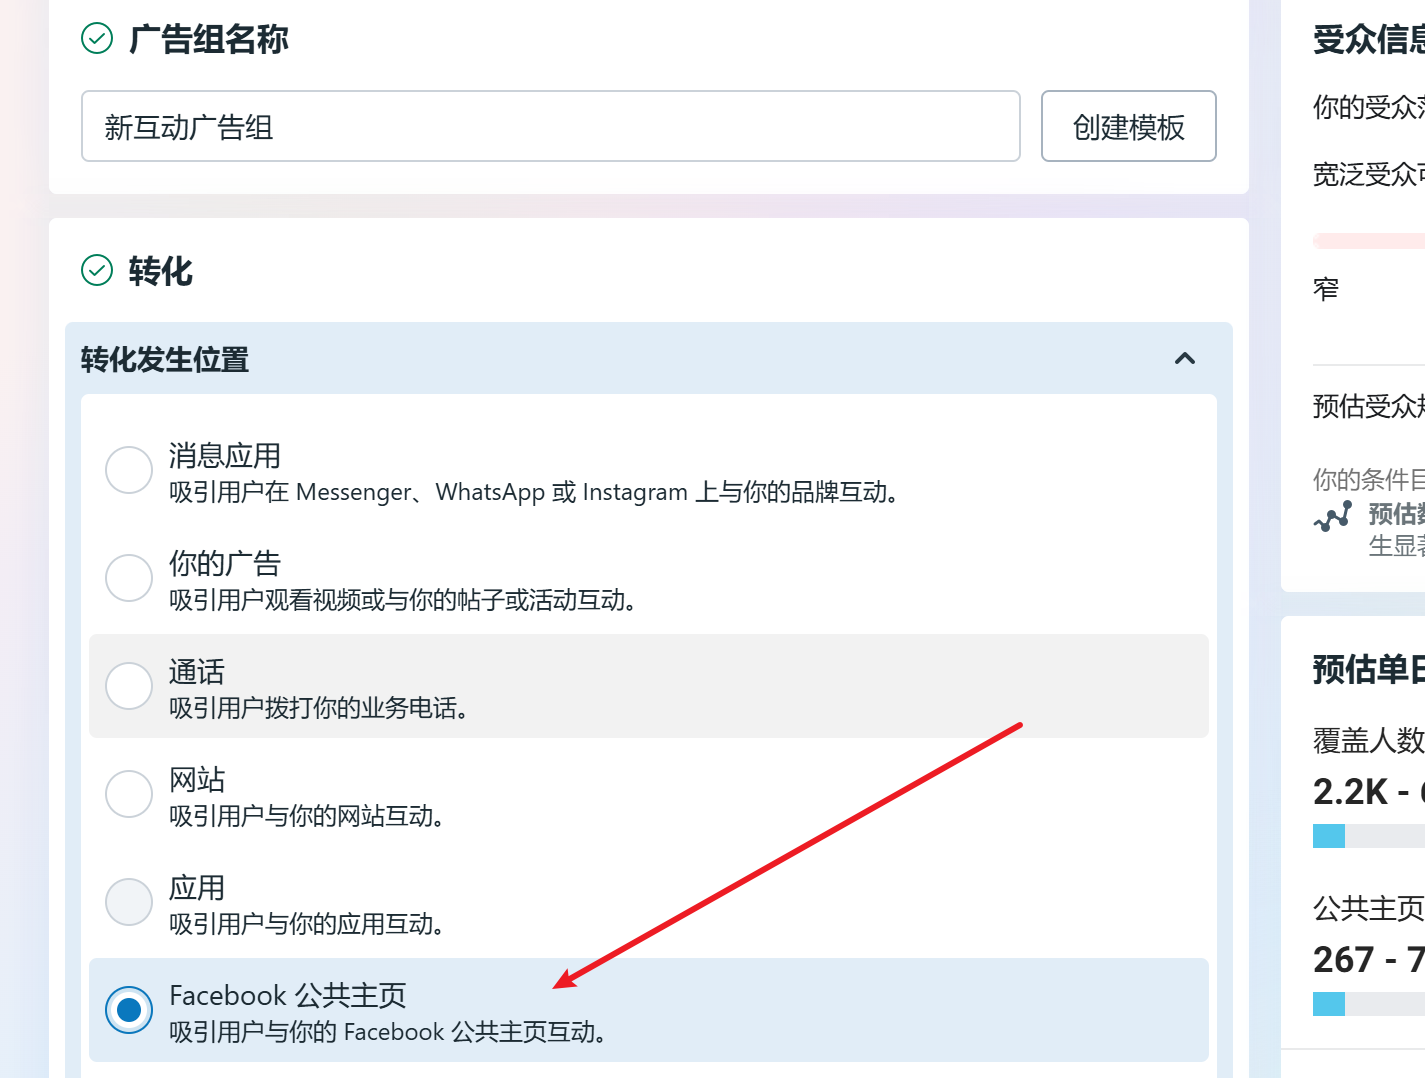Click the 转化发生位置 section header
The image size is (1425, 1078).
(x=165, y=359)
